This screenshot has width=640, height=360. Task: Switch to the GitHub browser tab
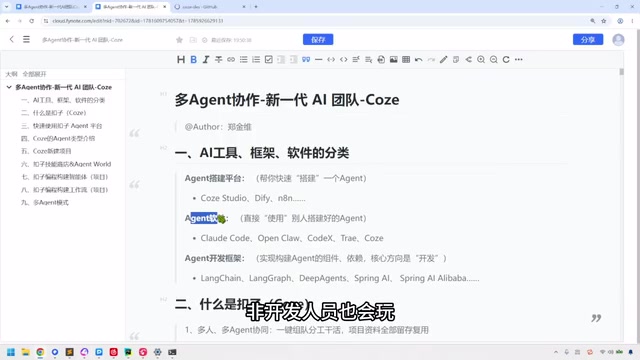210,7
